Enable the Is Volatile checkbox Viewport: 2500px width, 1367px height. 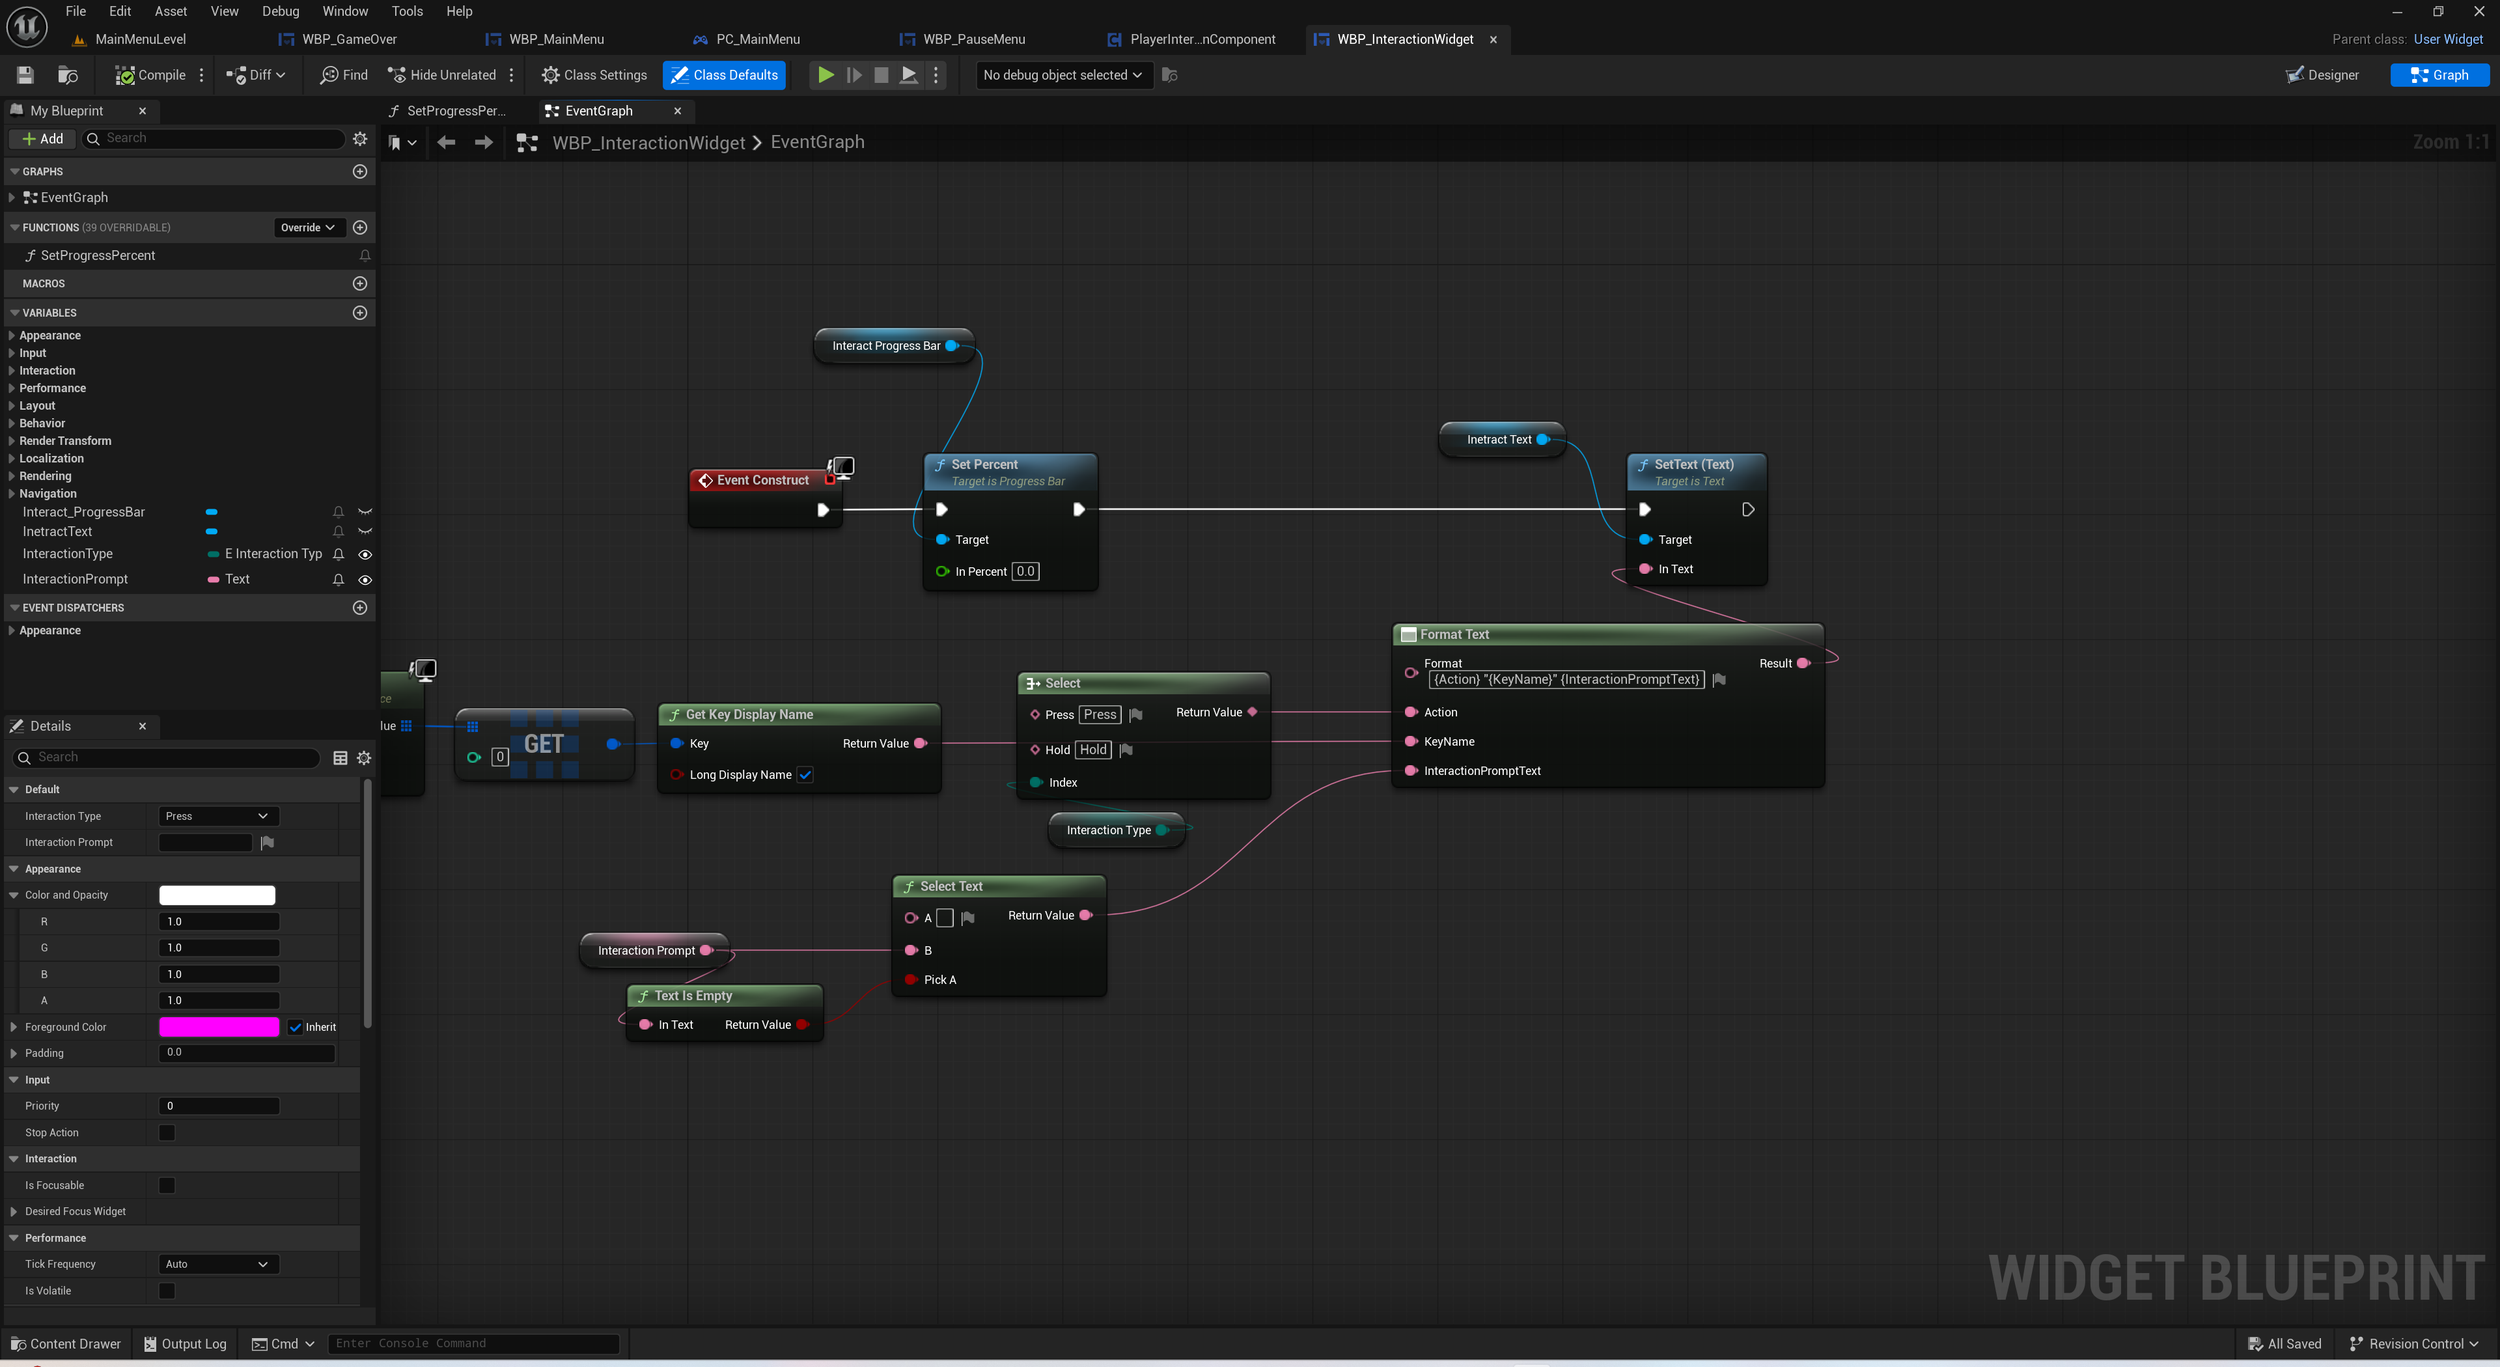coord(167,1291)
